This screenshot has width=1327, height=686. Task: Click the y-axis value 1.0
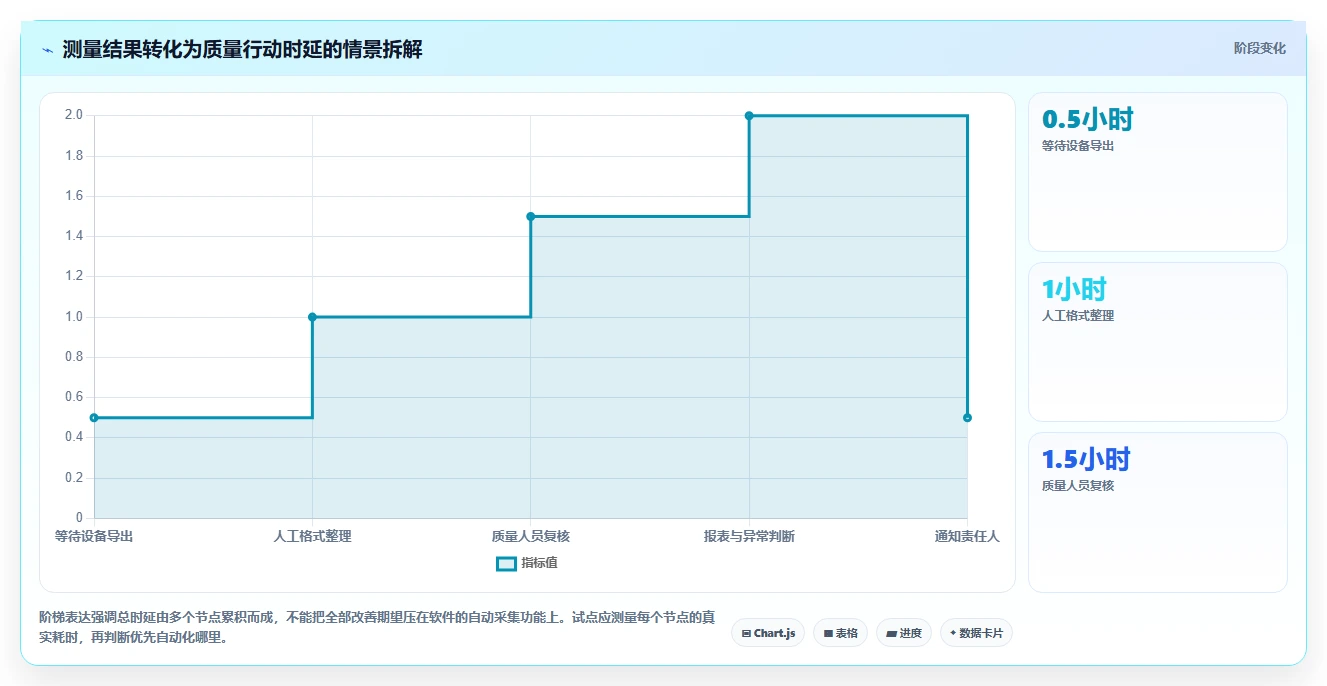click(74, 317)
